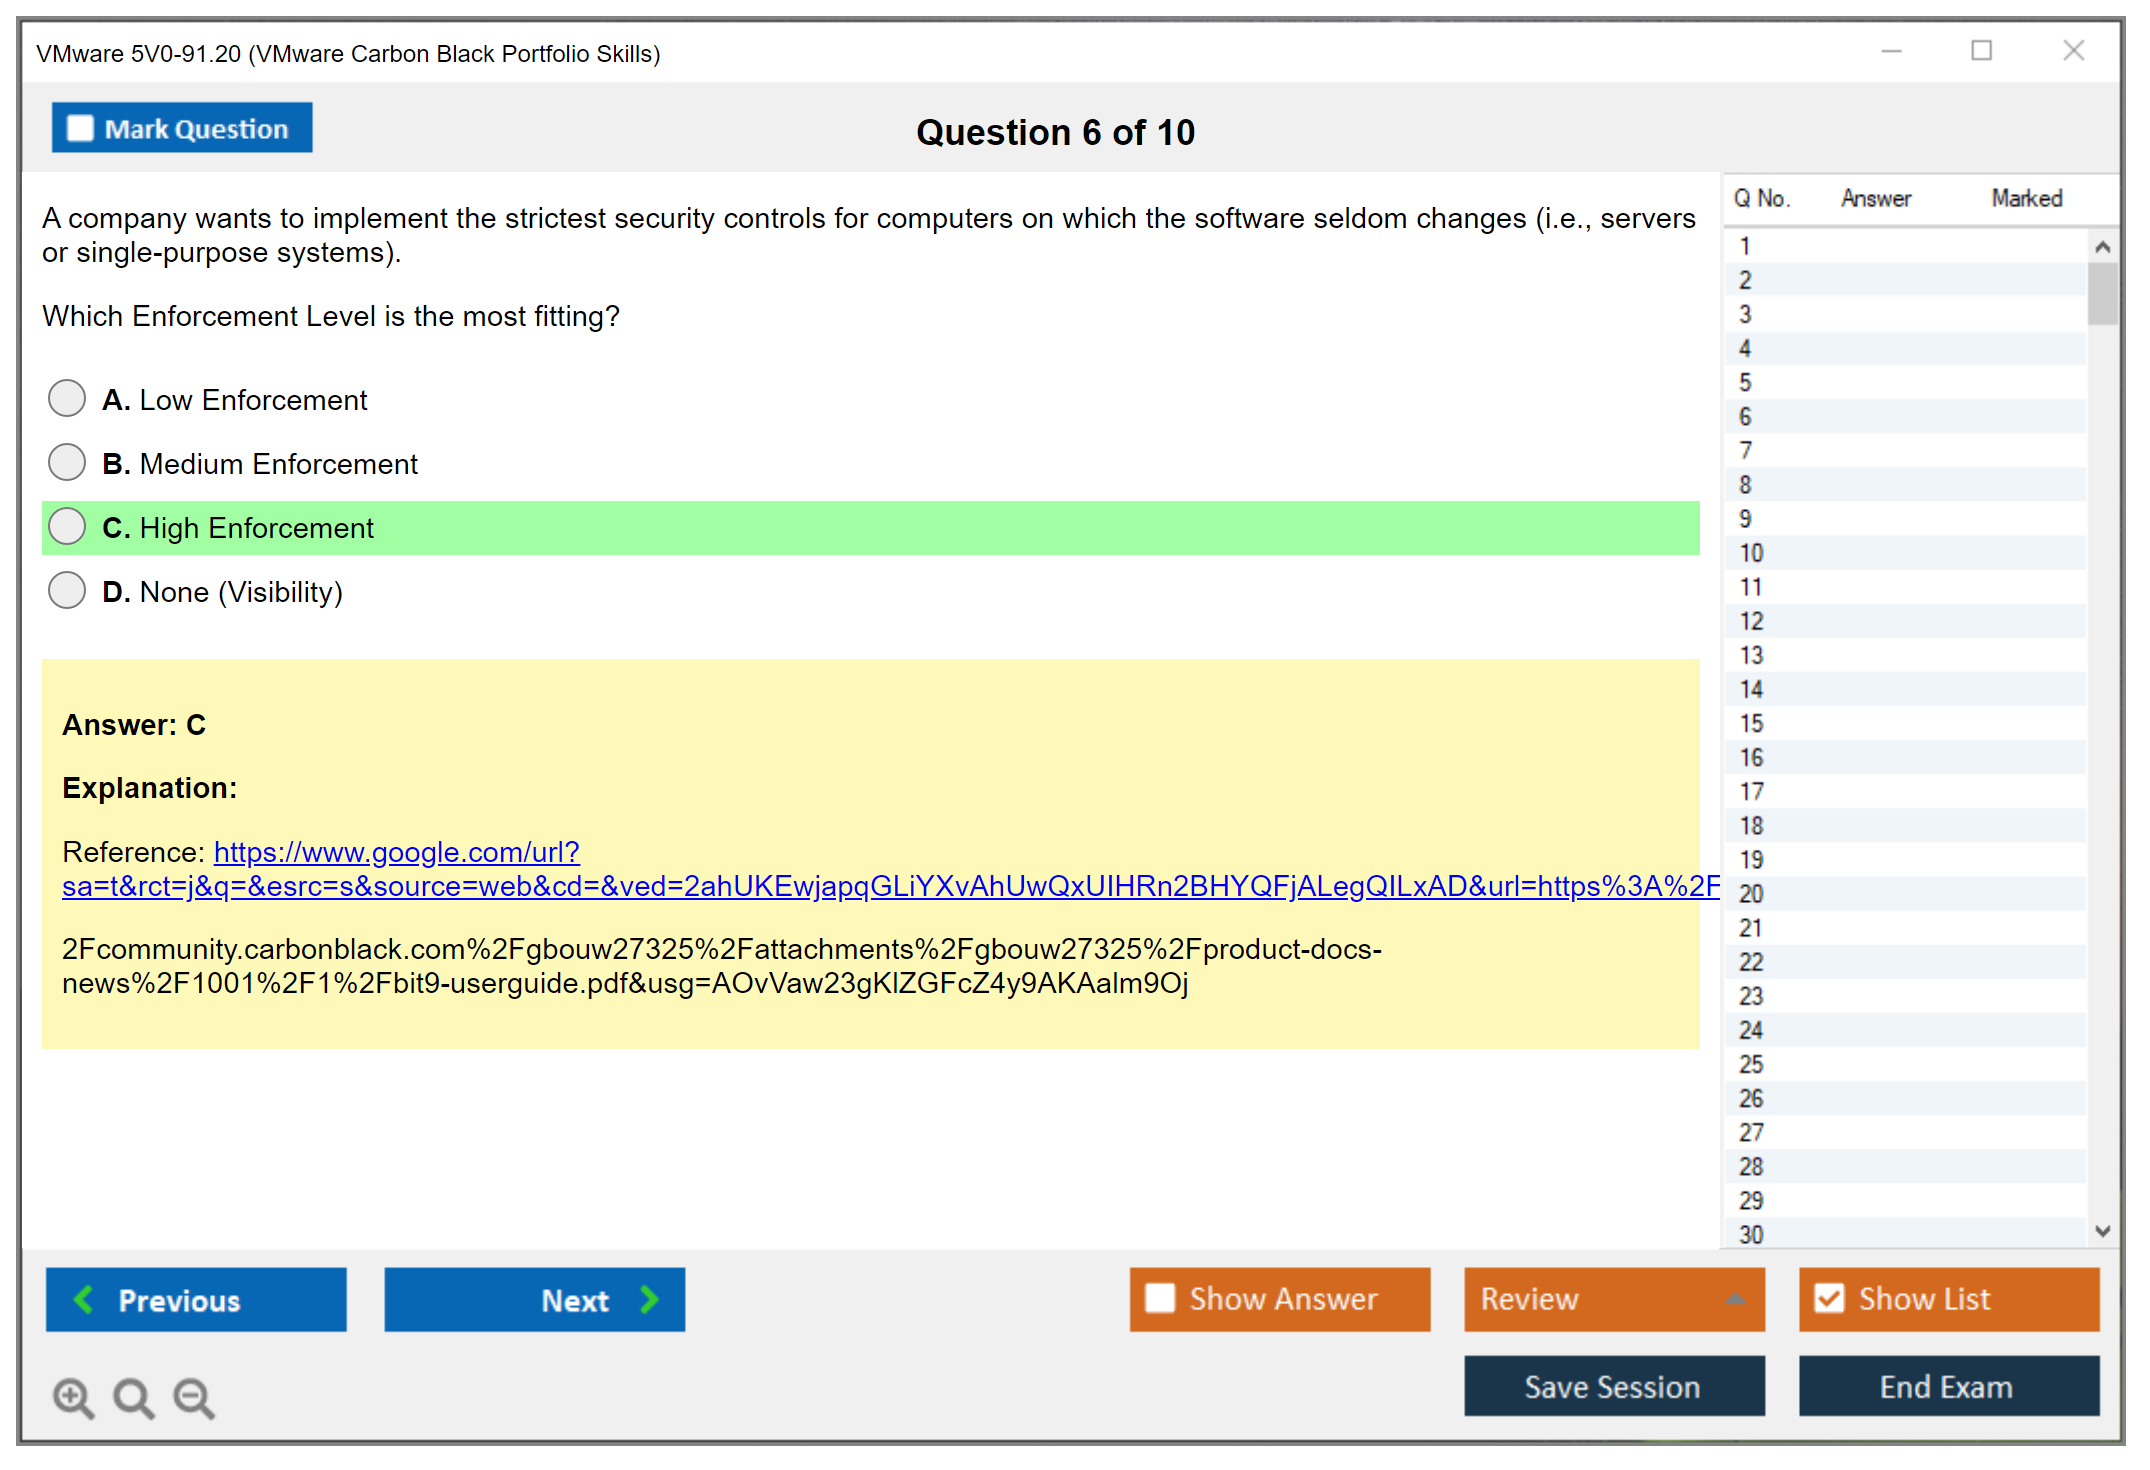Toggle the Mark Question checkbox

[80, 128]
